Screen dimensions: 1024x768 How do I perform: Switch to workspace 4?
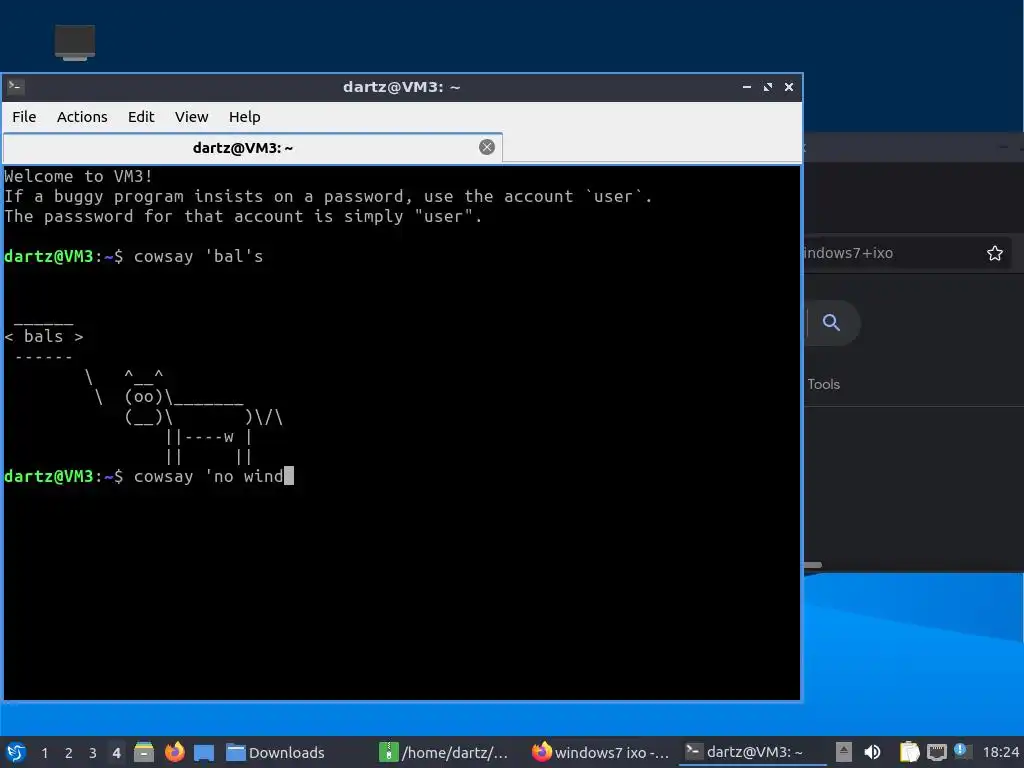[x=116, y=753]
